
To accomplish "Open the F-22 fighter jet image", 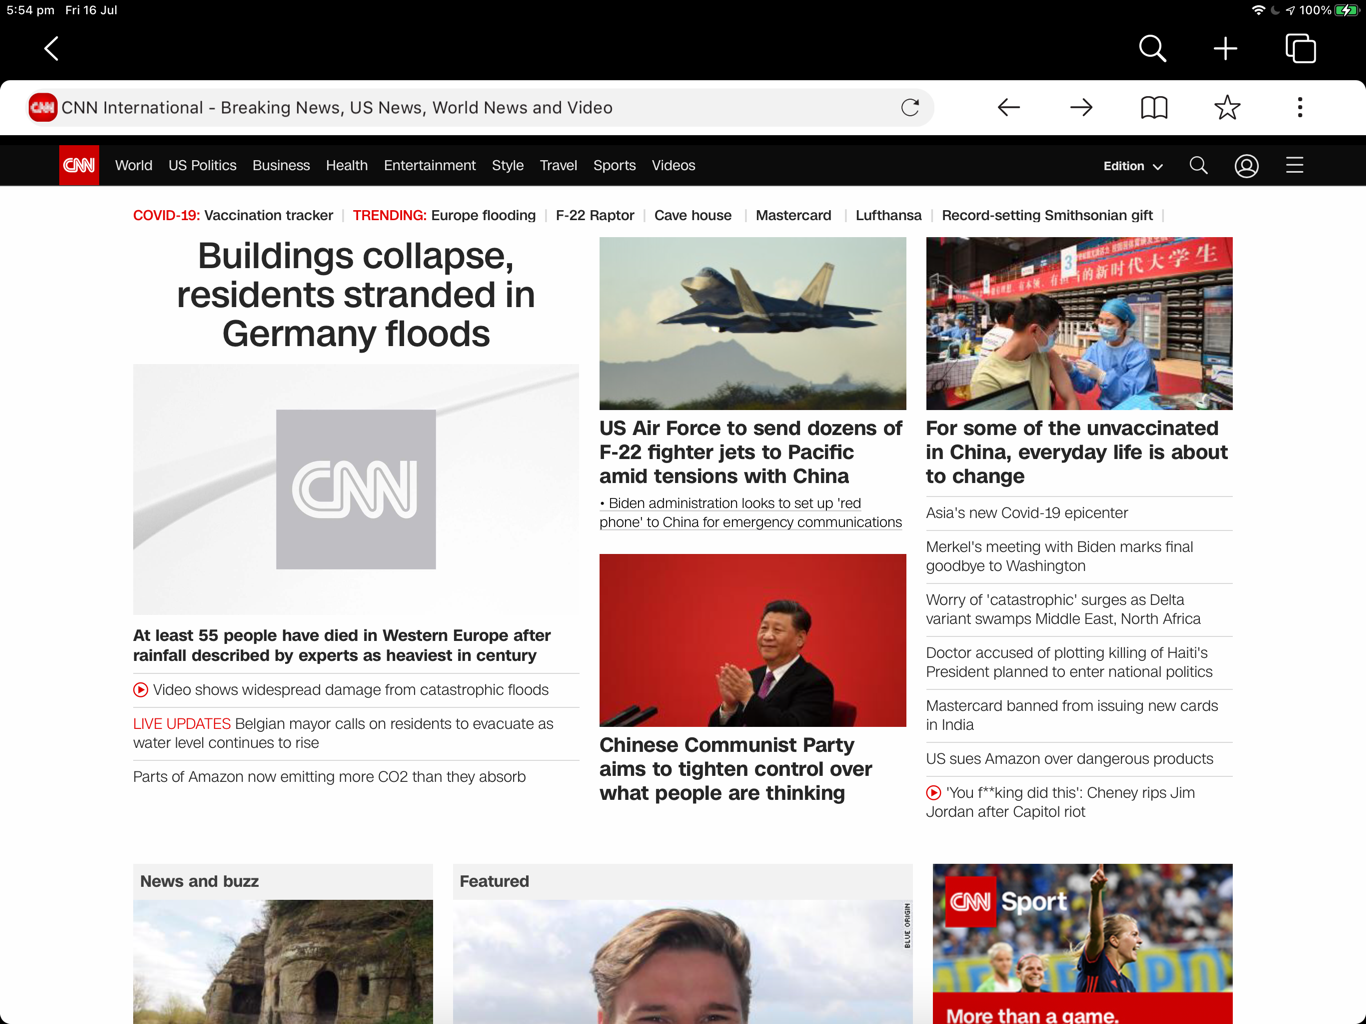I will point(752,323).
